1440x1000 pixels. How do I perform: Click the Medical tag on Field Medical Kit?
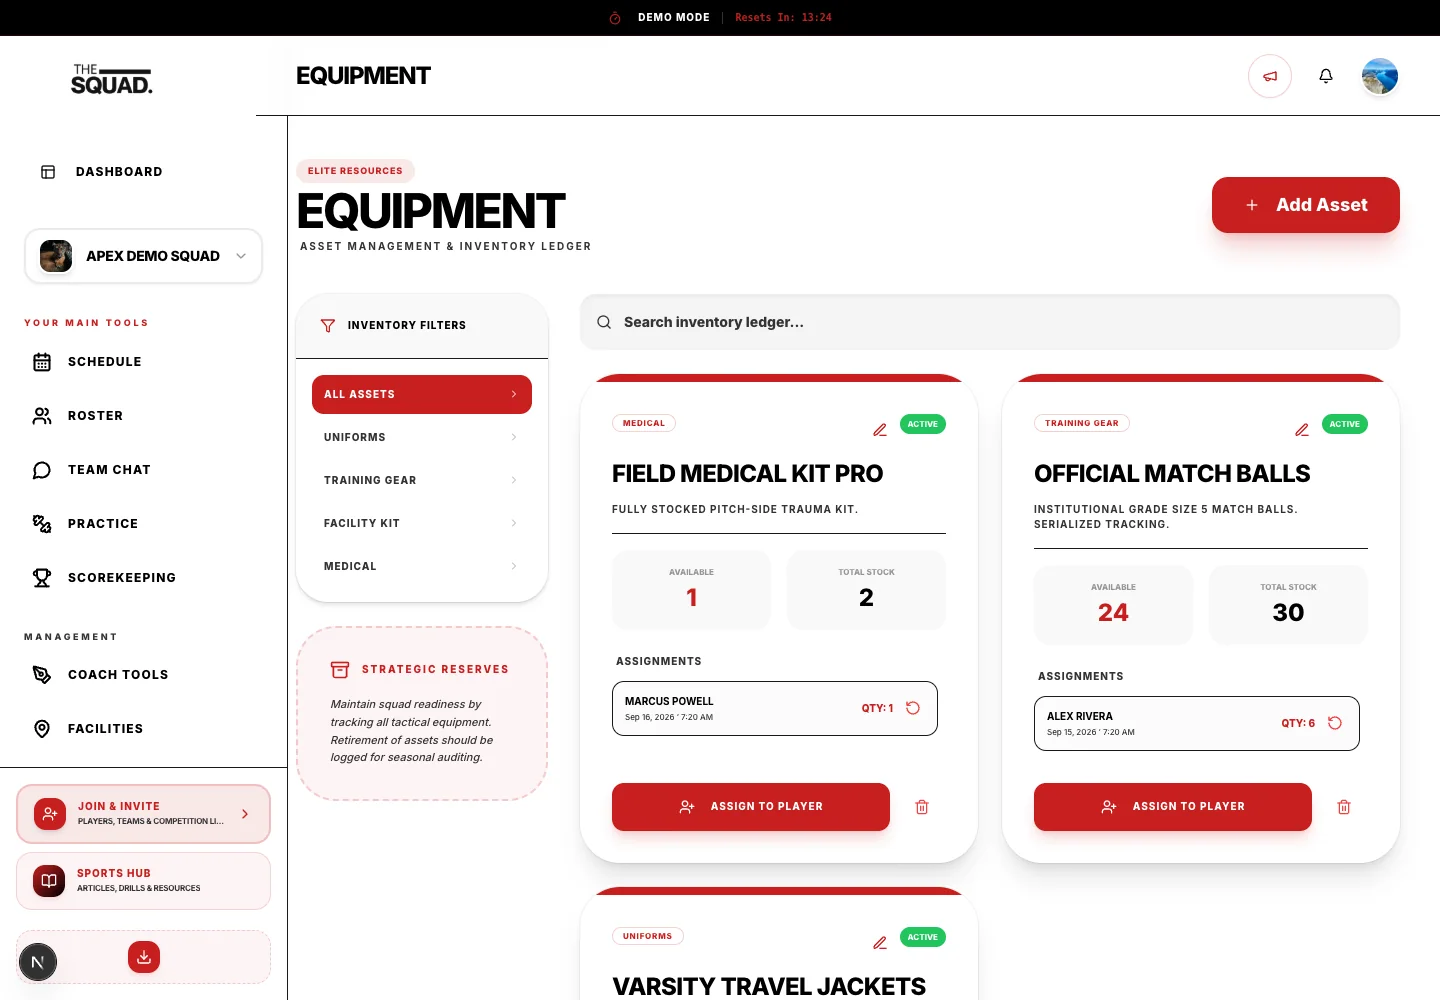[644, 423]
